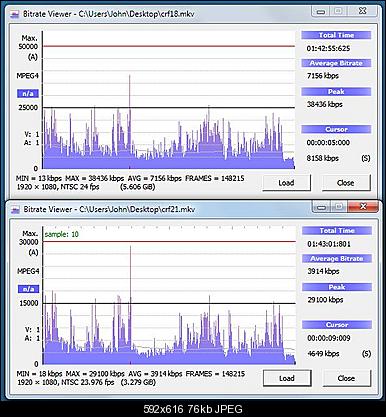Click '(5.606 GB)' file size text
The height and width of the screenshot is (417, 386).
[138, 187]
